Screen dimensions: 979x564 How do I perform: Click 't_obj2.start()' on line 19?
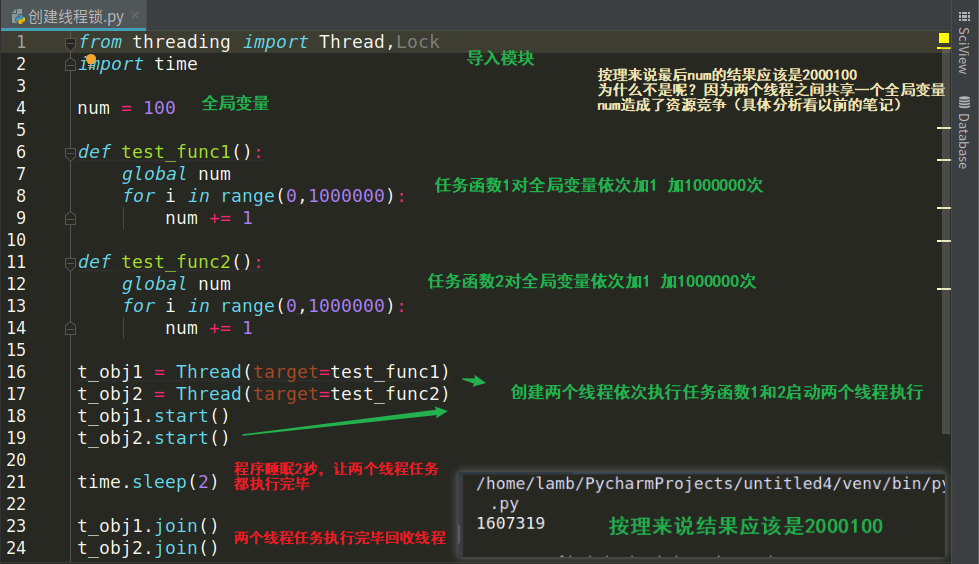[x=154, y=438]
